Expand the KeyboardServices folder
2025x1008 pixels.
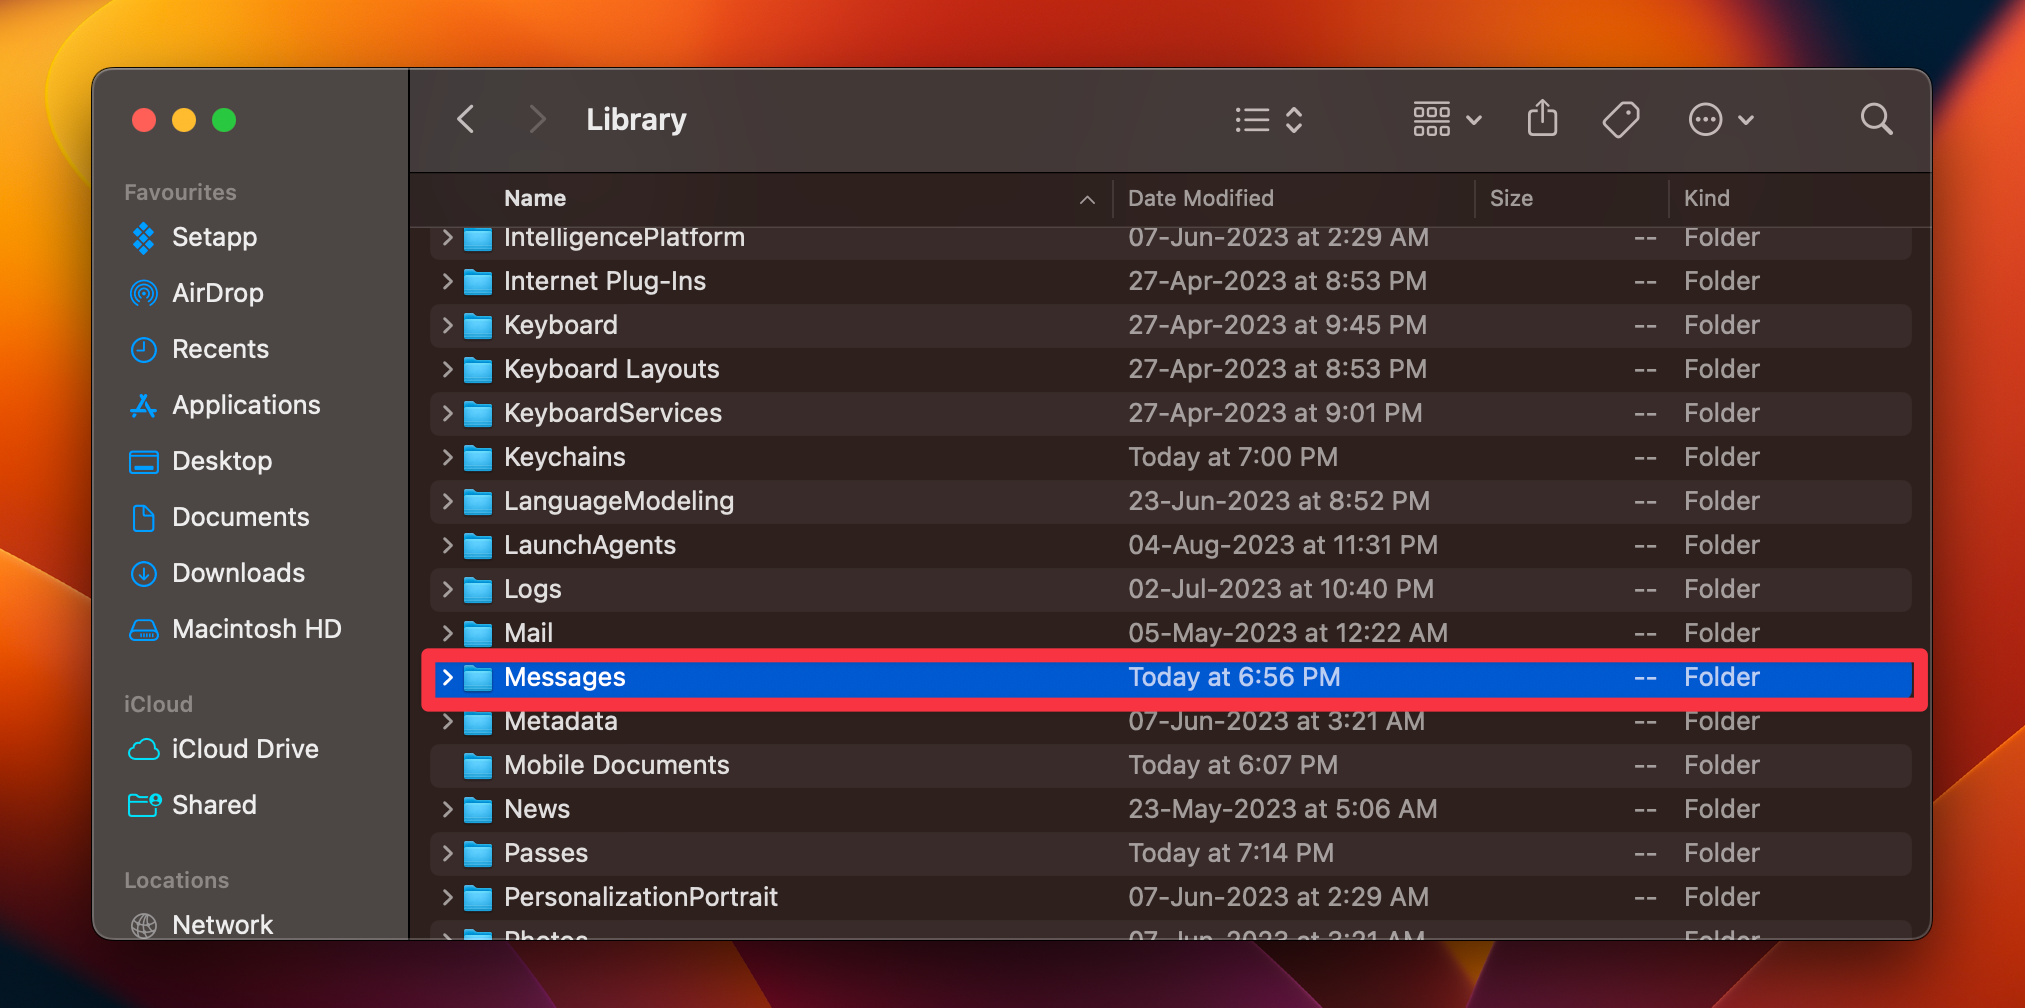coord(447,413)
